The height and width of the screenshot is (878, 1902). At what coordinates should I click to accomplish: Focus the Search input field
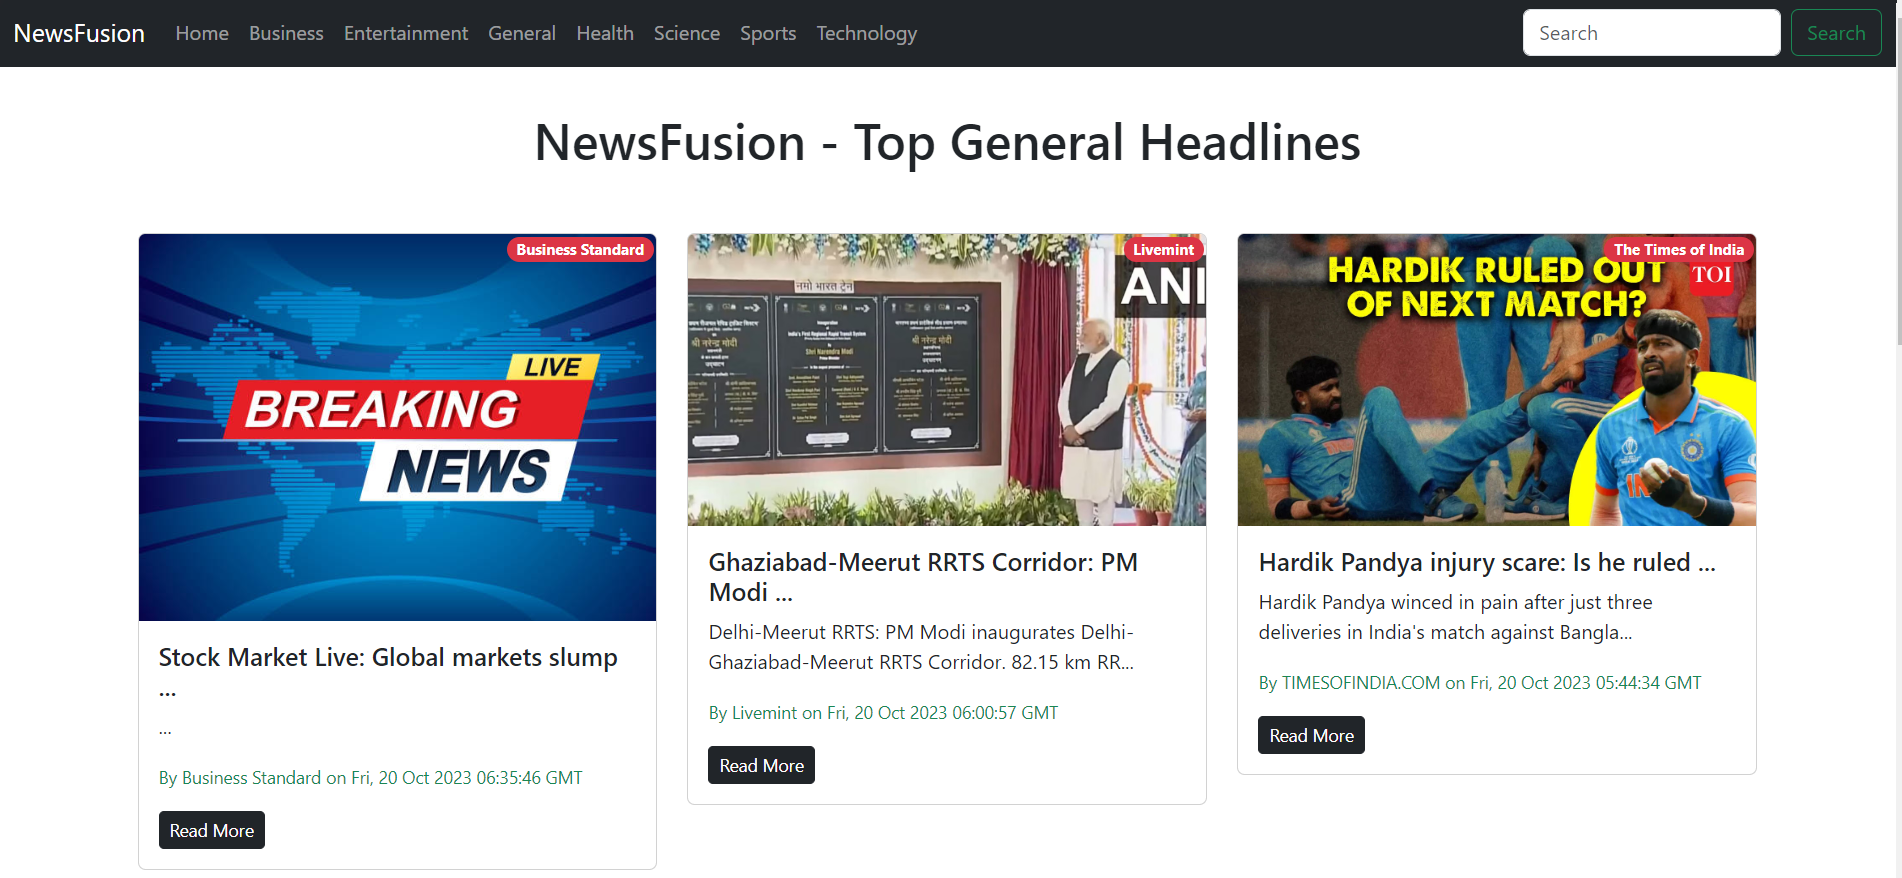tap(1650, 33)
